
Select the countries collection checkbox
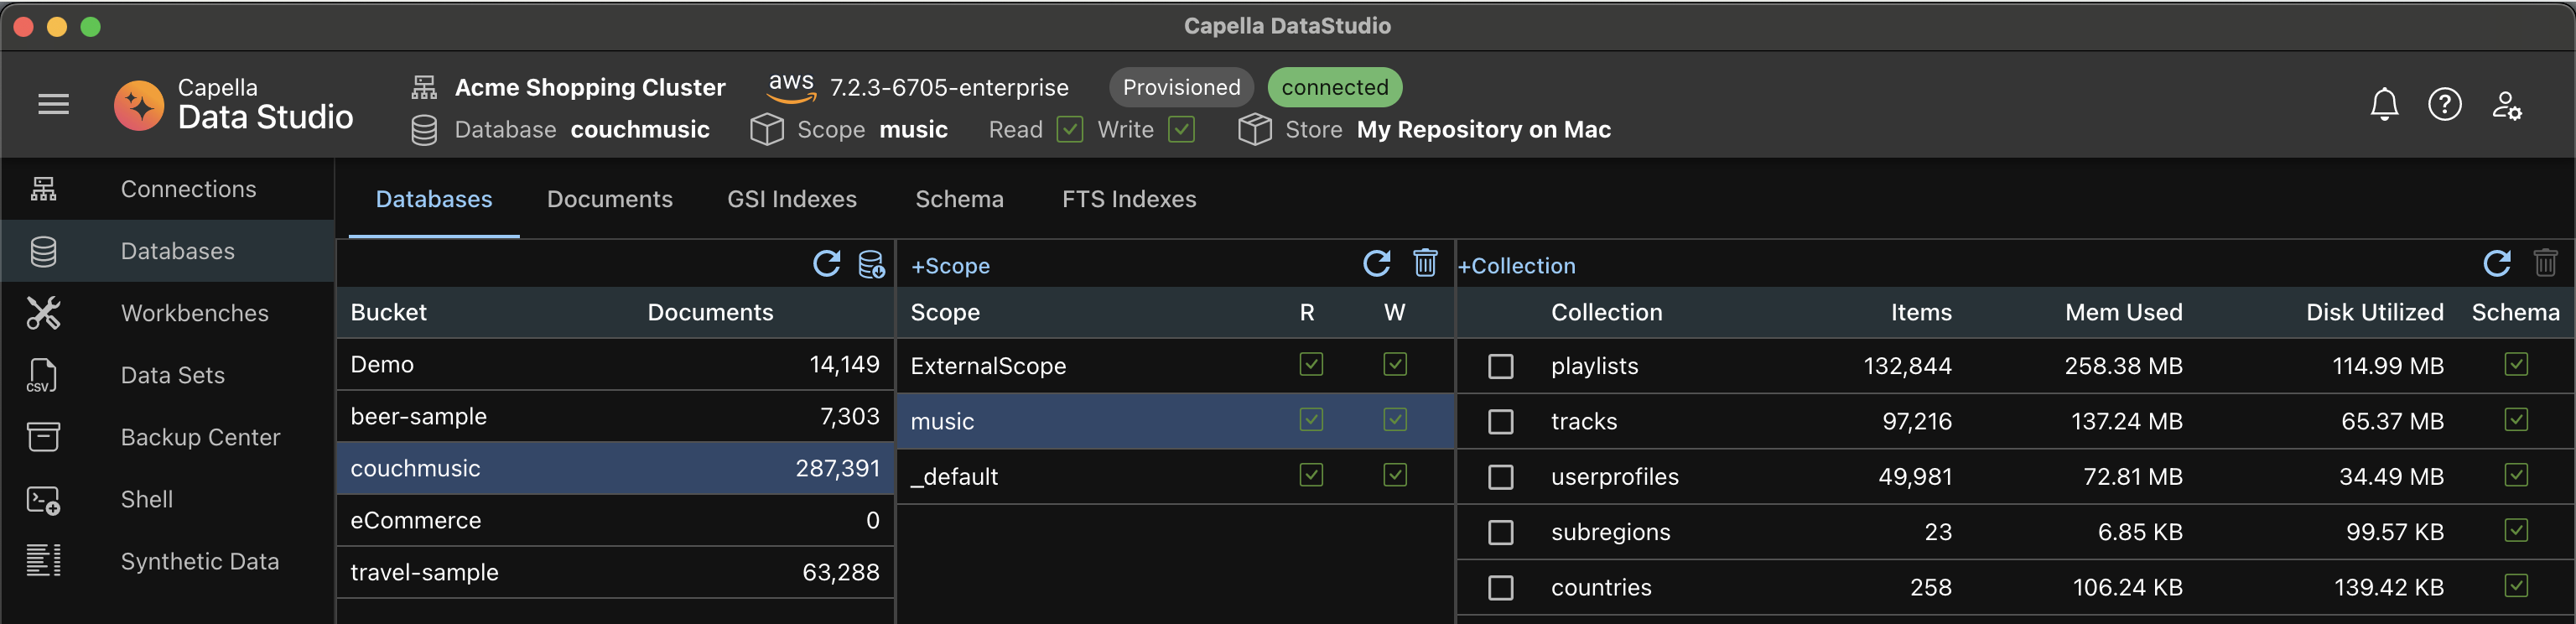tap(1500, 588)
